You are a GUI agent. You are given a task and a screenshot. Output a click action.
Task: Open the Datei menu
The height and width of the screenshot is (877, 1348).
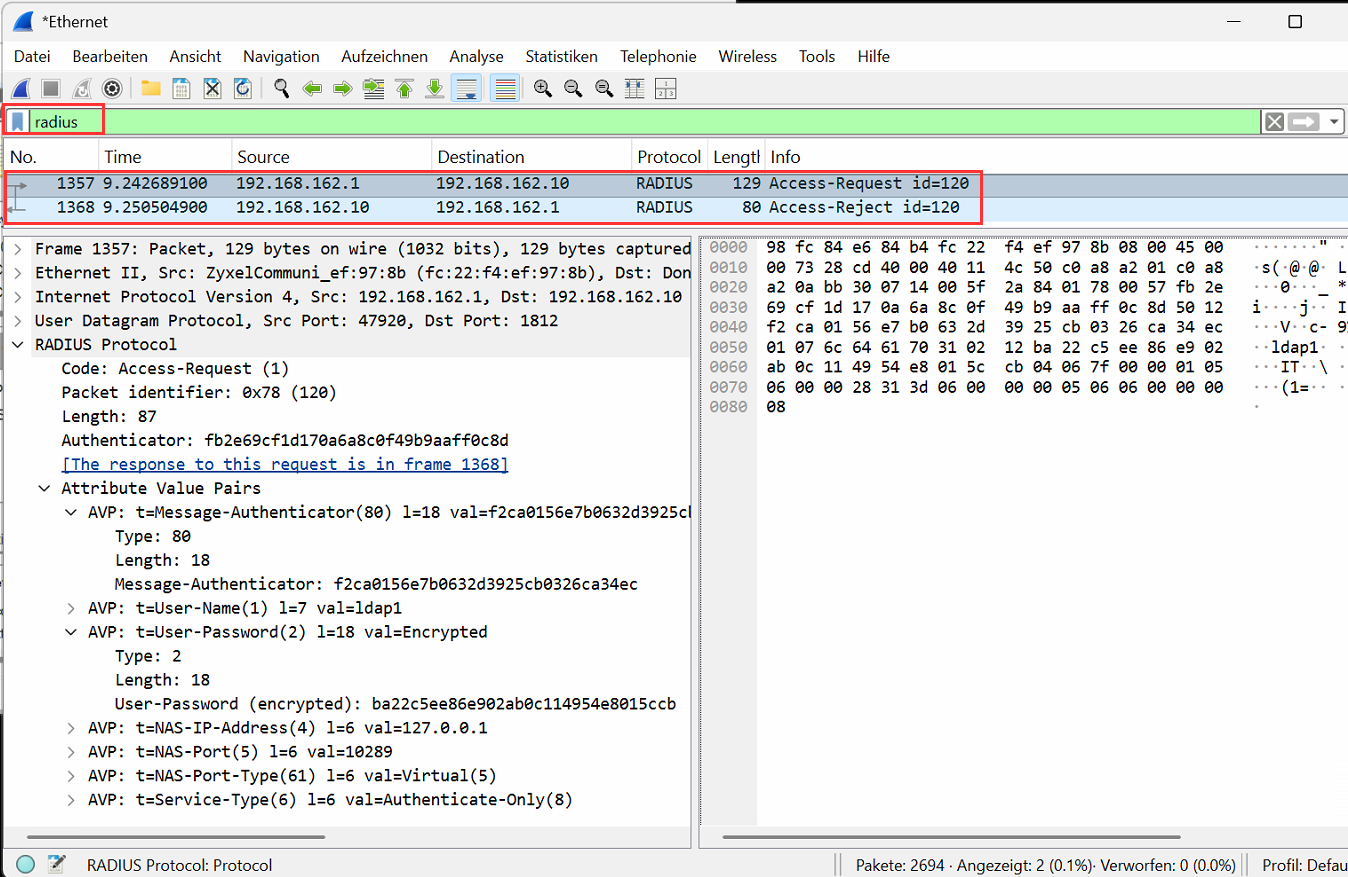(32, 56)
